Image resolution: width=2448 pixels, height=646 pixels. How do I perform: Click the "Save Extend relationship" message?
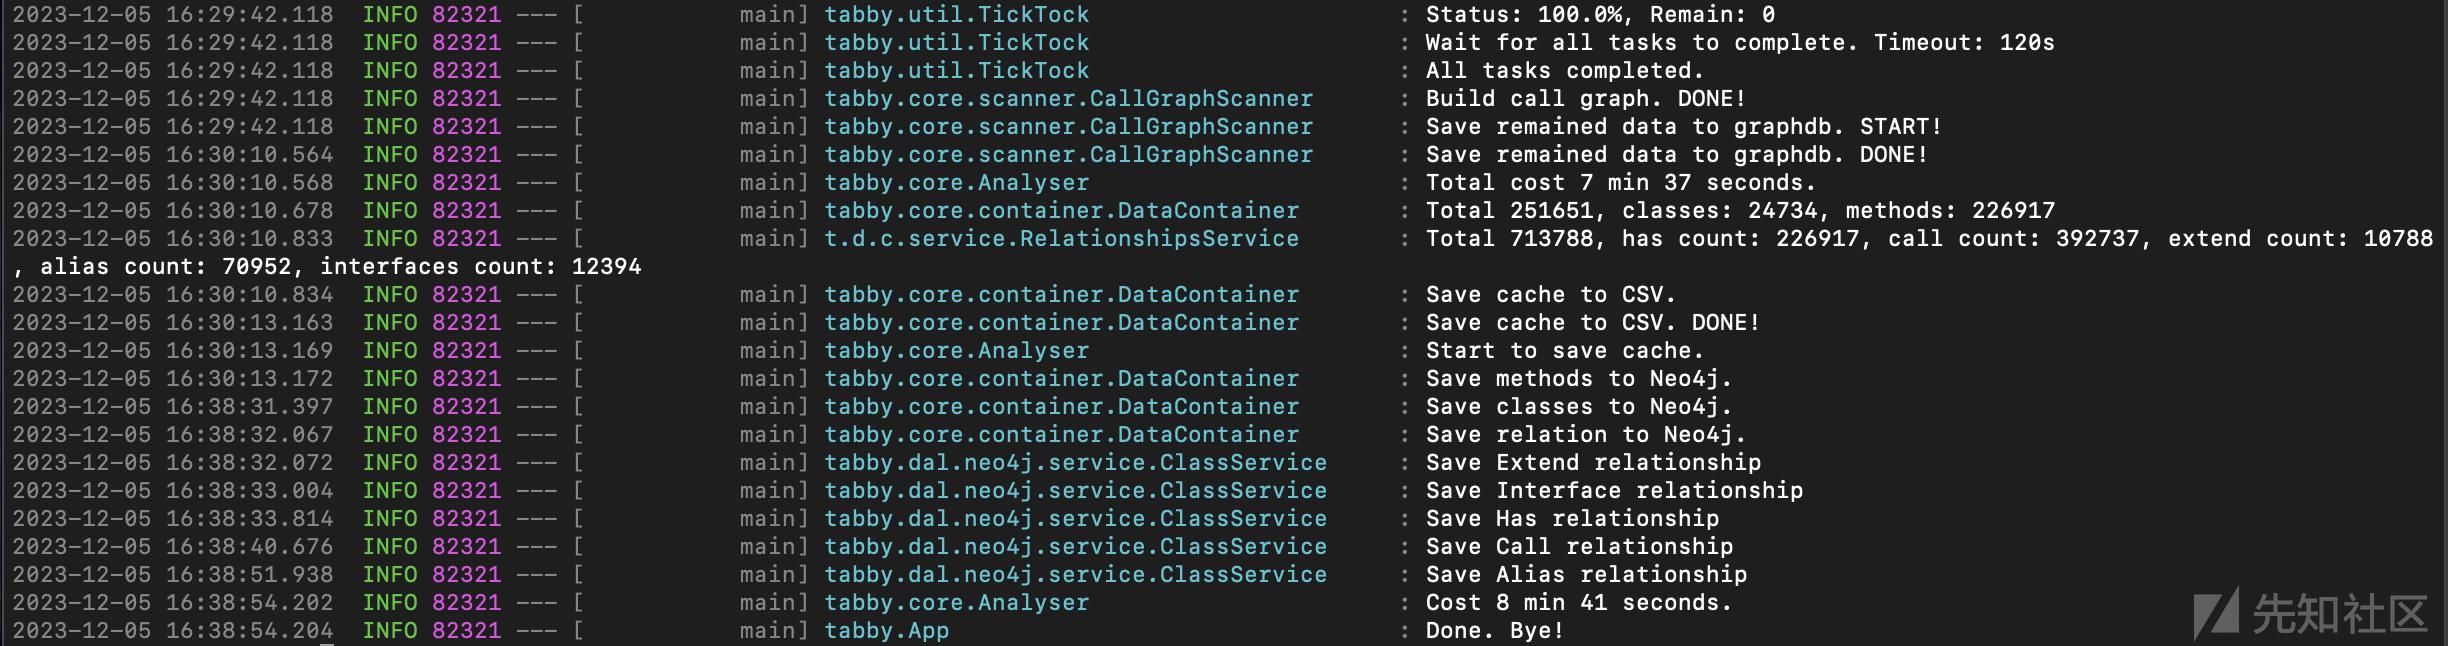pos(1593,463)
